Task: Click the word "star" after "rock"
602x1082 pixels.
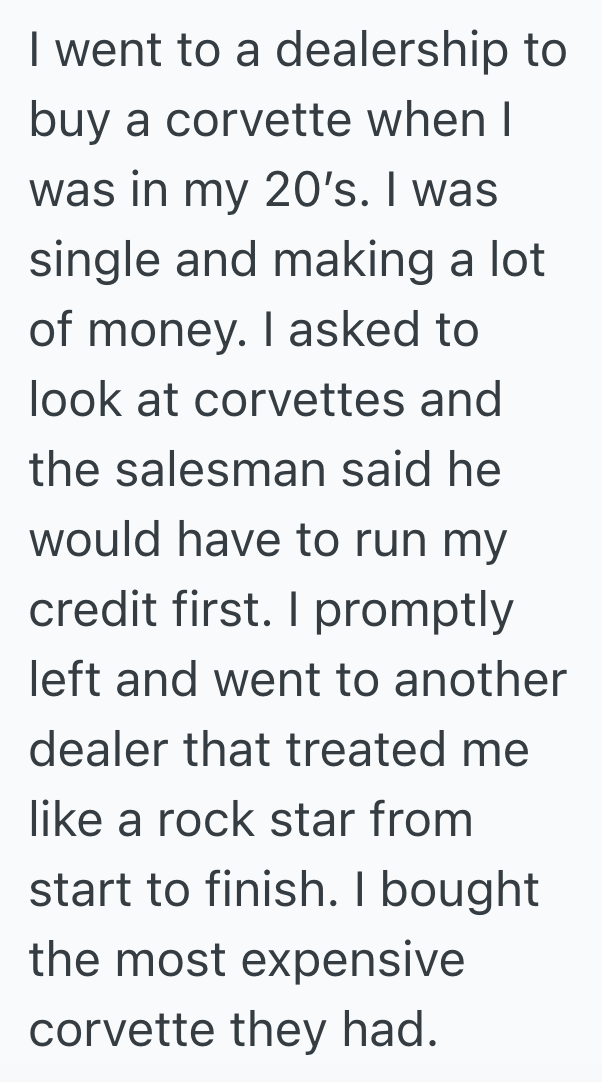Action: click(x=295, y=819)
